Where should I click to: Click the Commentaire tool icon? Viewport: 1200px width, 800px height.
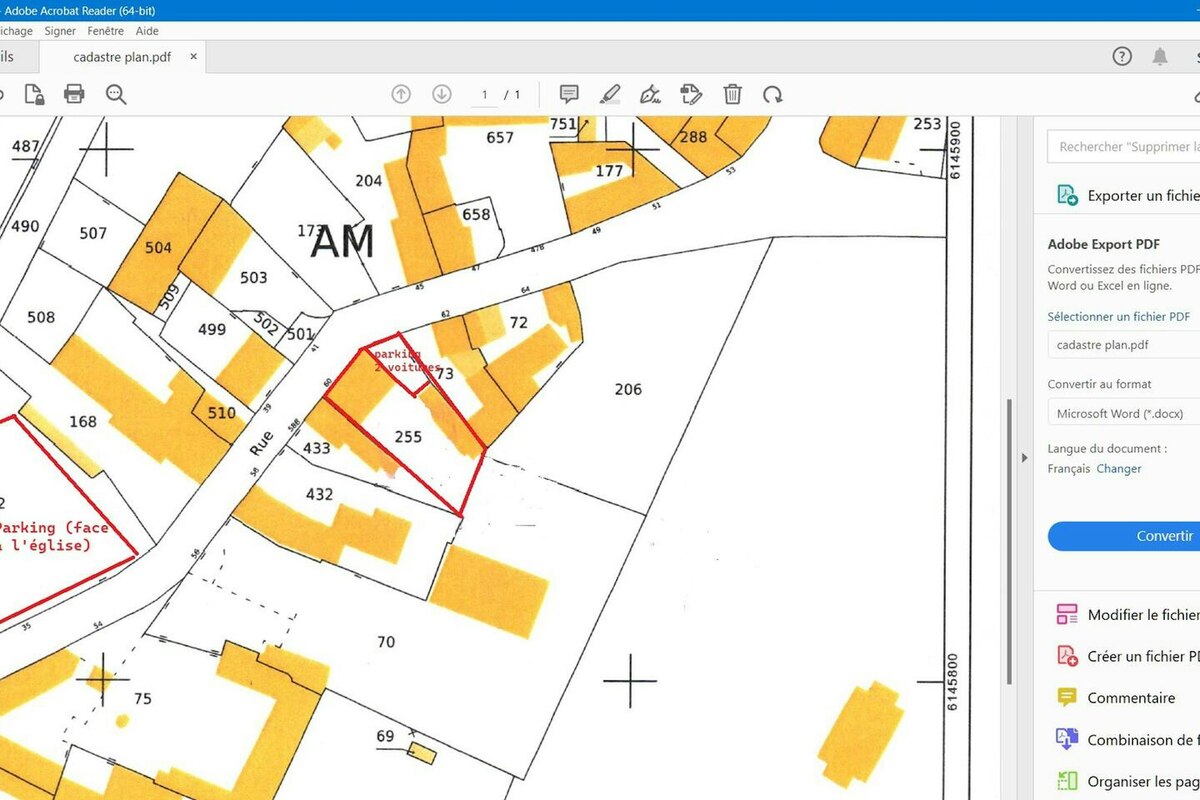click(x=1067, y=697)
